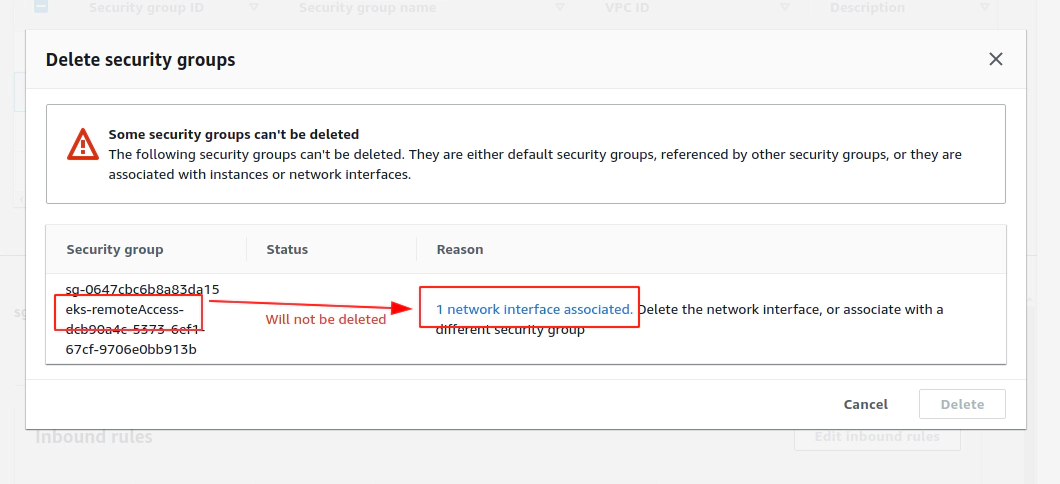Click the Security group name column header

(x=367, y=8)
